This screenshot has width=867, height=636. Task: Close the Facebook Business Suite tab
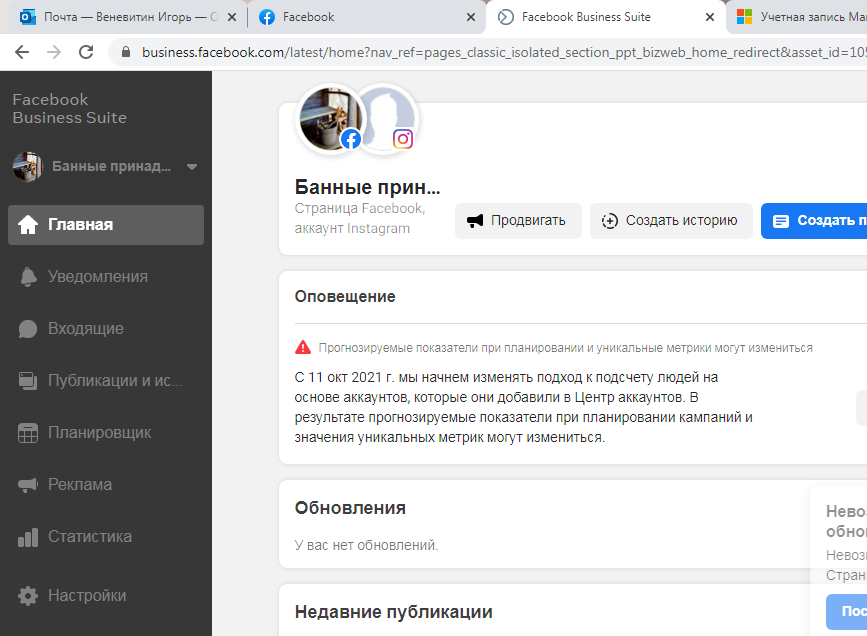[710, 17]
